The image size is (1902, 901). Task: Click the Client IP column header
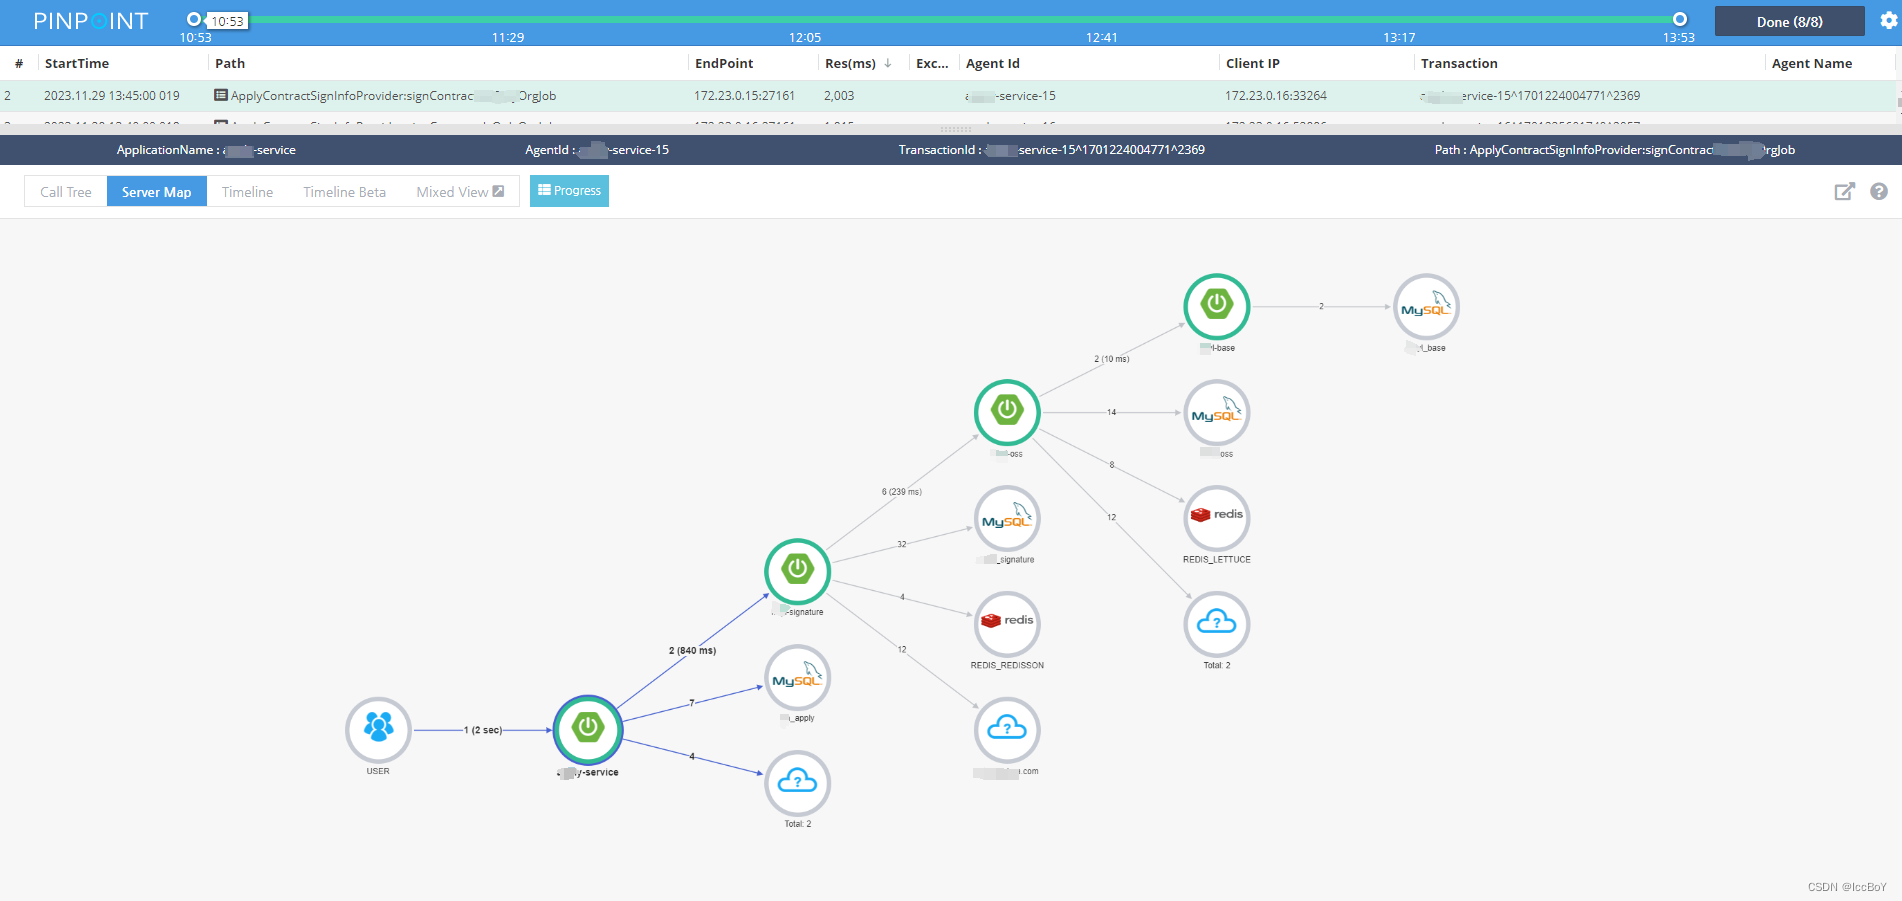[x=1253, y=63]
